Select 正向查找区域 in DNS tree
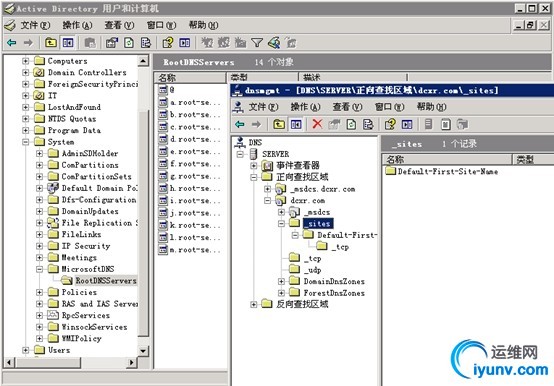 point(302,177)
